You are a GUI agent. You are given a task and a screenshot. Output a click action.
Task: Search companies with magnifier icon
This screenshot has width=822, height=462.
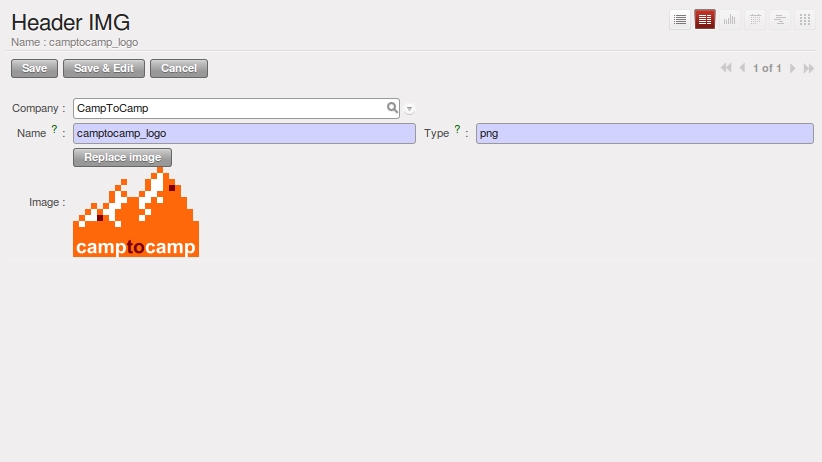point(392,108)
